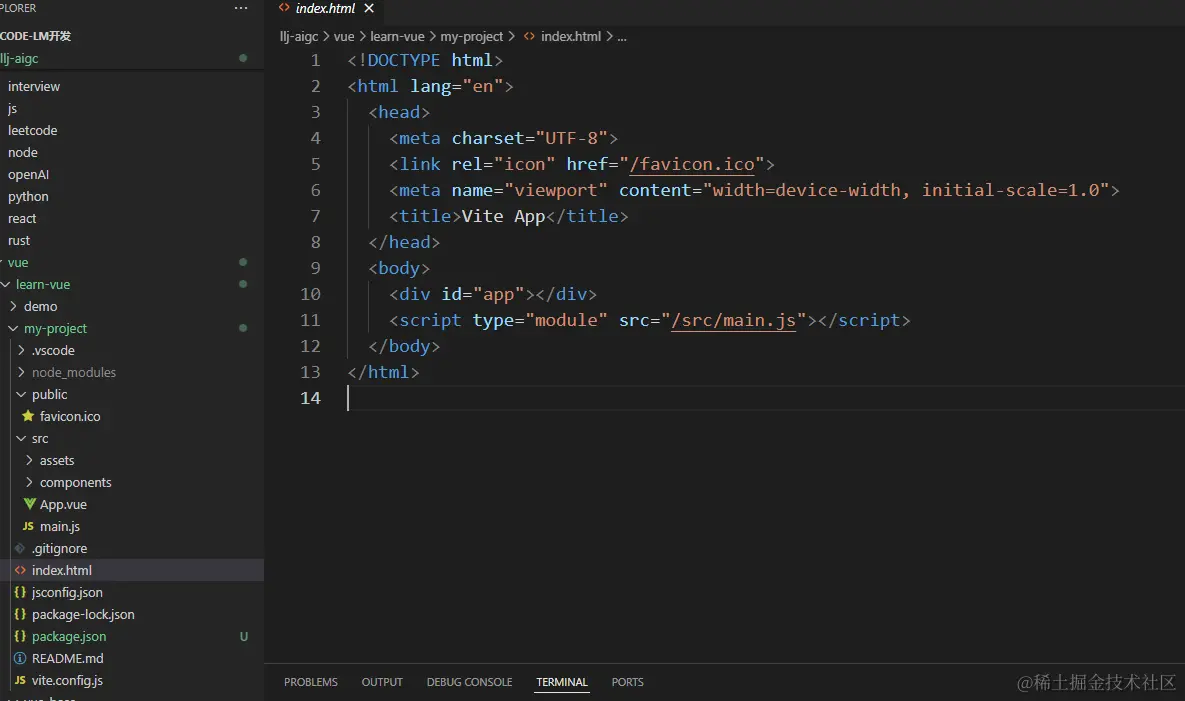Click the HTML icon beside index.html in tree
Screen dimensions: 1185x701
[x=20, y=570]
